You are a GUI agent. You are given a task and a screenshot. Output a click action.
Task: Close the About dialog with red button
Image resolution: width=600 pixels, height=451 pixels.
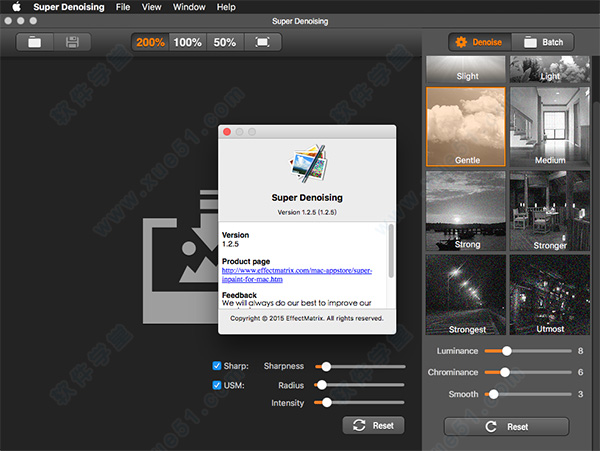point(227,132)
